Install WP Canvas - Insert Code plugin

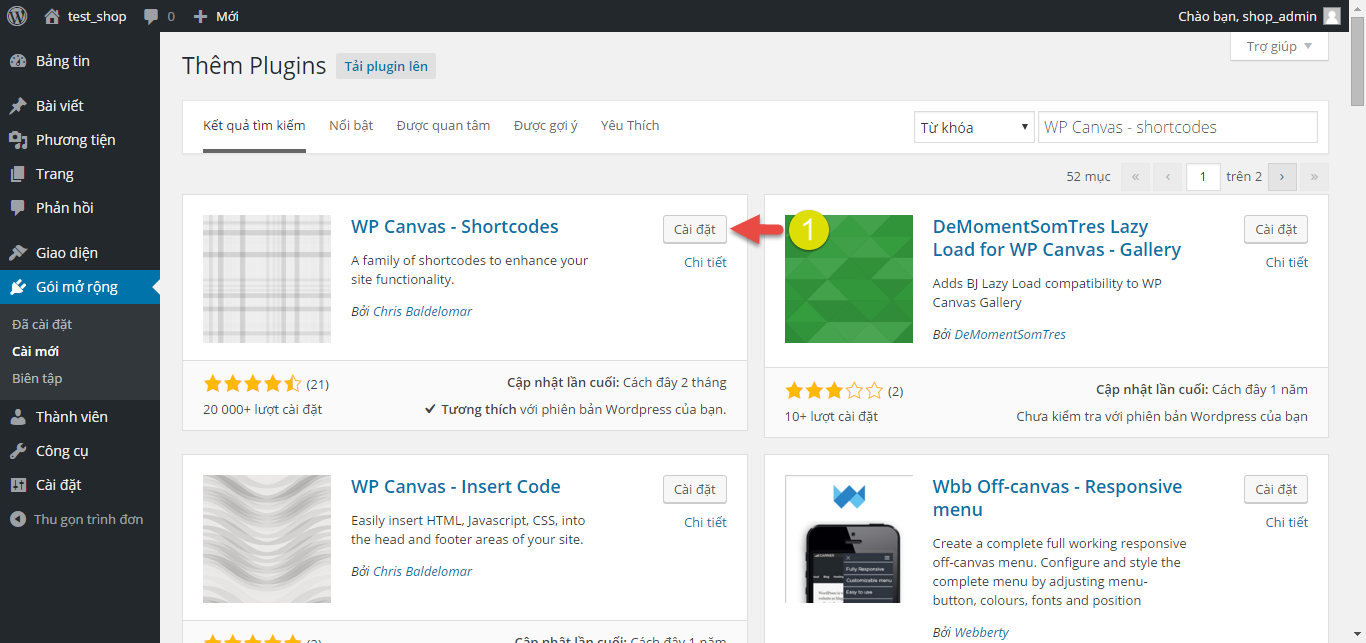(695, 489)
